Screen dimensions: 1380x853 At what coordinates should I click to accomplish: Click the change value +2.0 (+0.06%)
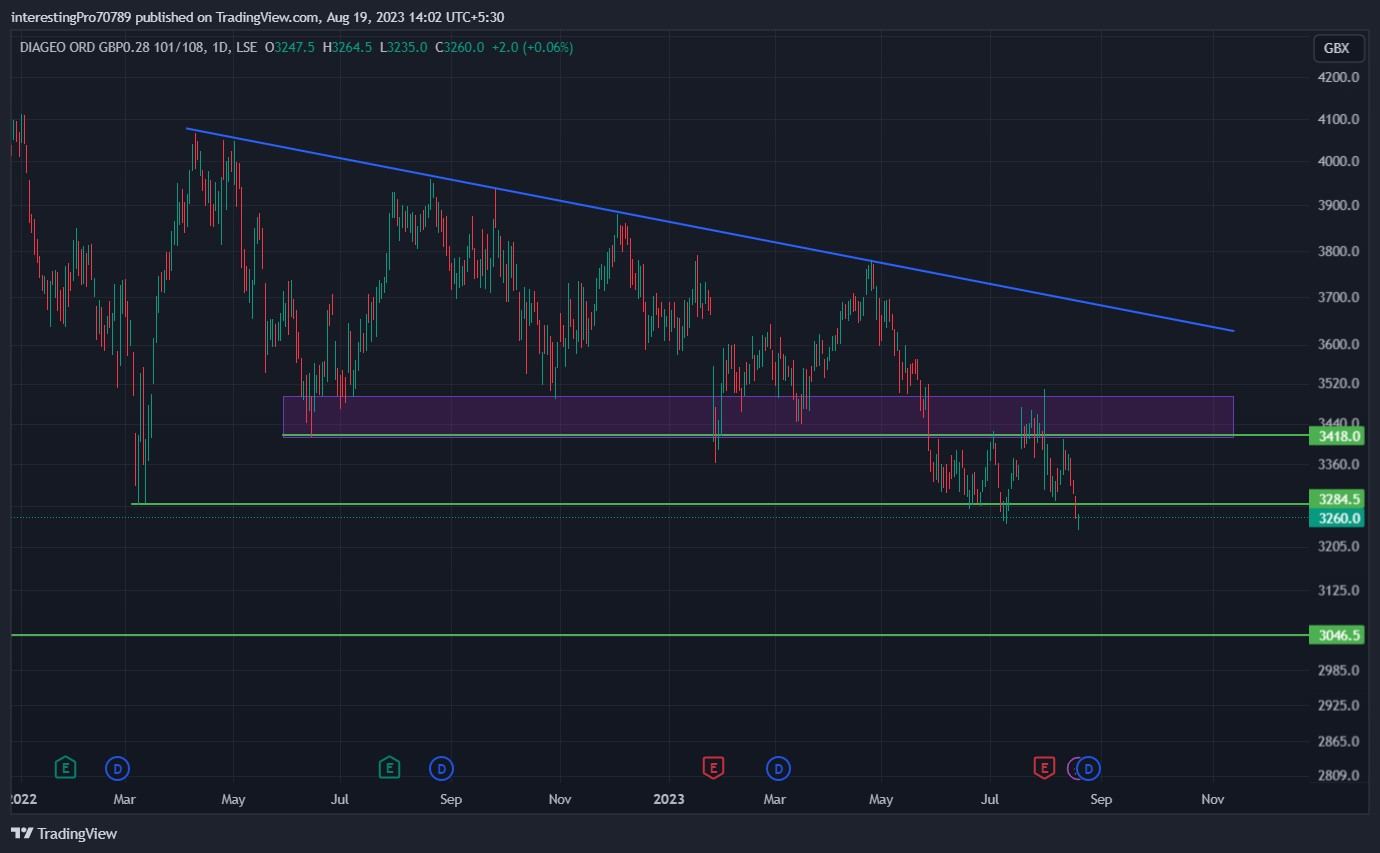(x=532, y=47)
